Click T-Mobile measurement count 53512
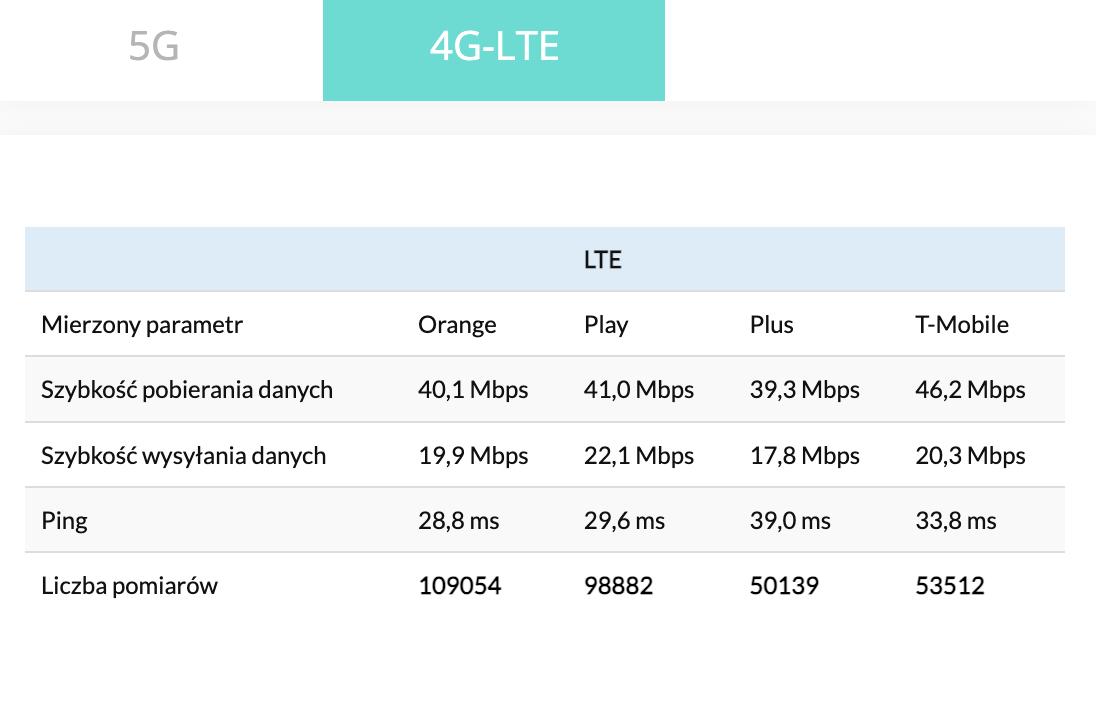The height and width of the screenshot is (710, 1096). pyautogui.click(x=950, y=586)
